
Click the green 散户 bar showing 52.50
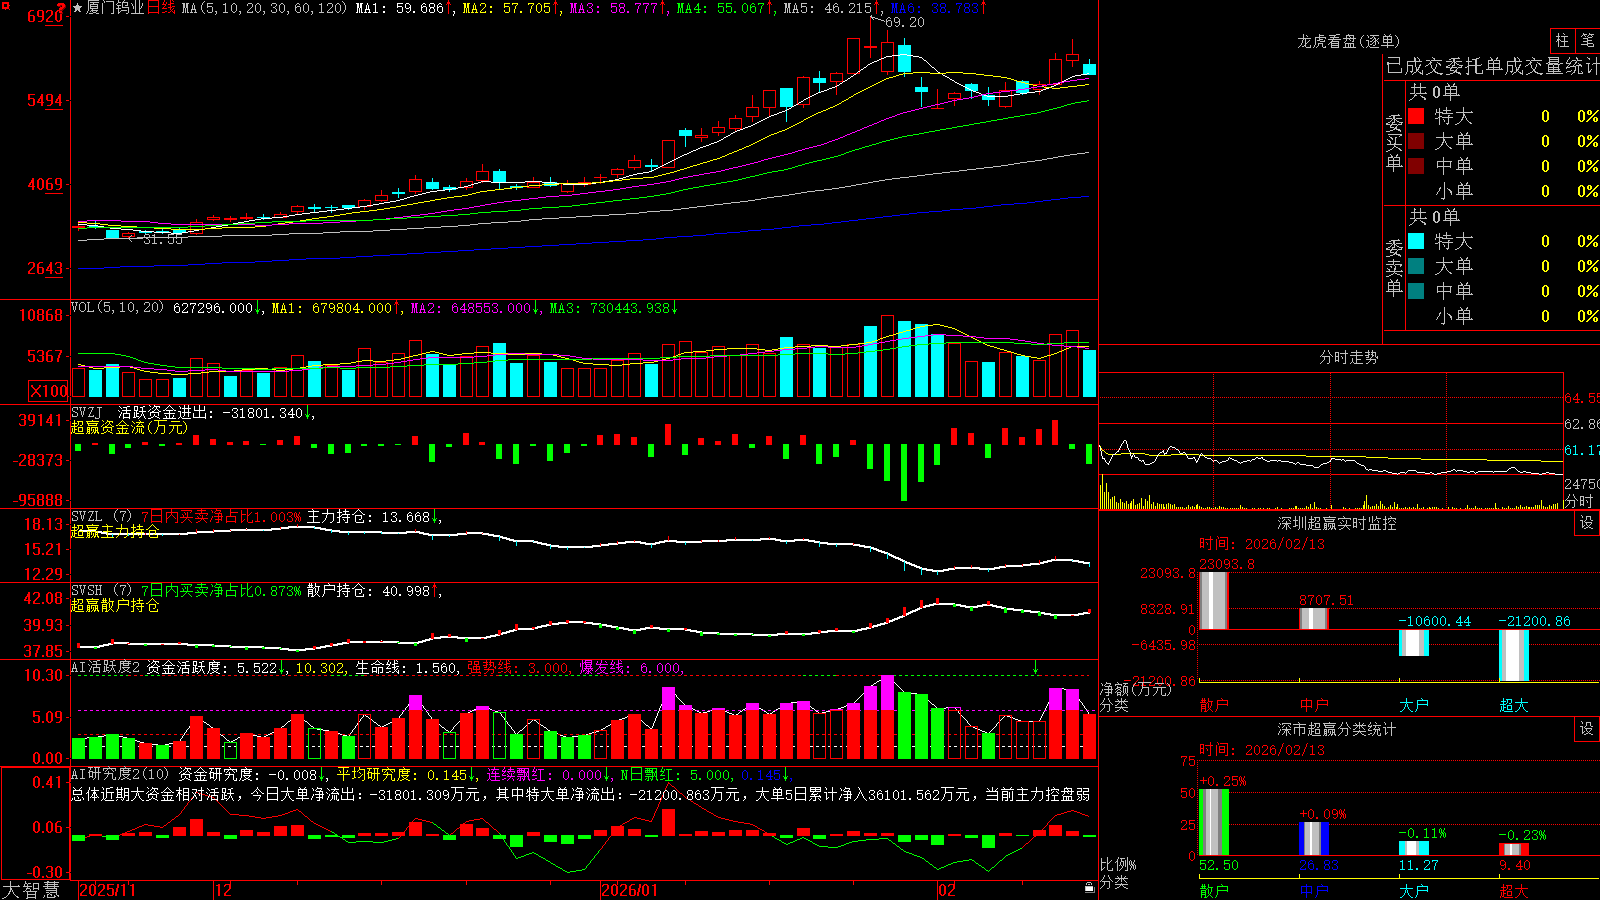coord(1214,822)
